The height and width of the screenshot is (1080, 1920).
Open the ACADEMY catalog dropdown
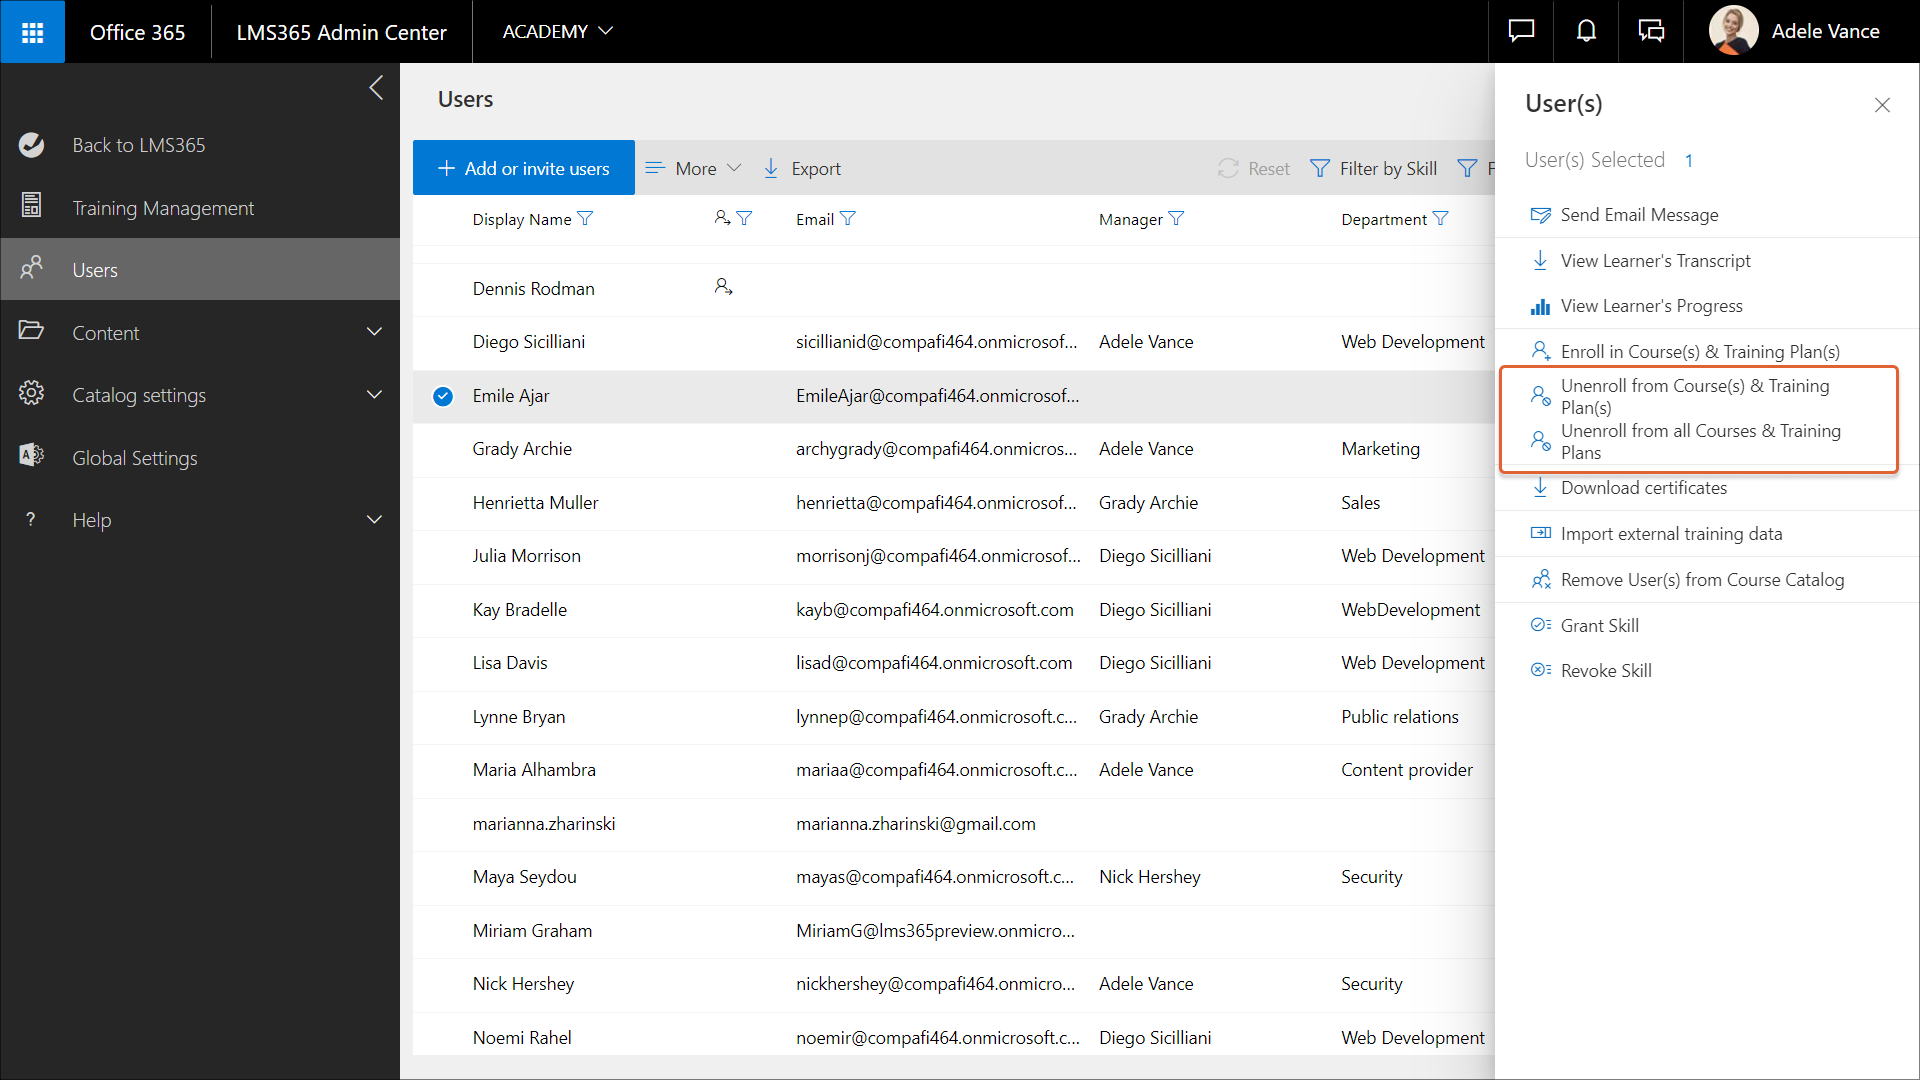pyautogui.click(x=557, y=32)
